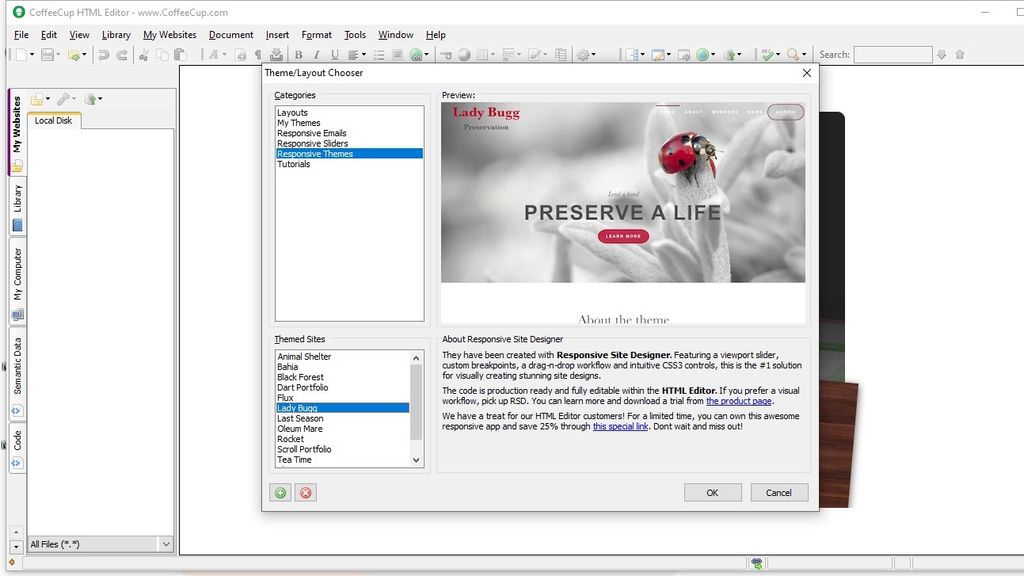Toggle italic formatting

pyautogui.click(x=317, y=54)
